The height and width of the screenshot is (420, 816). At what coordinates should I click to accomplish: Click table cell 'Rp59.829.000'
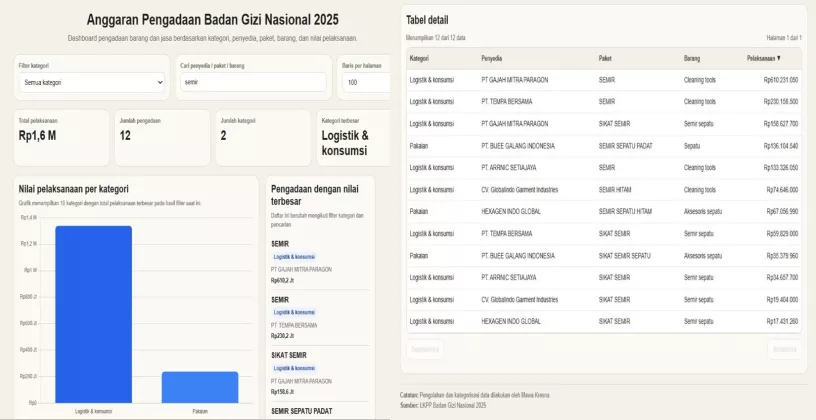pos(782,234)
